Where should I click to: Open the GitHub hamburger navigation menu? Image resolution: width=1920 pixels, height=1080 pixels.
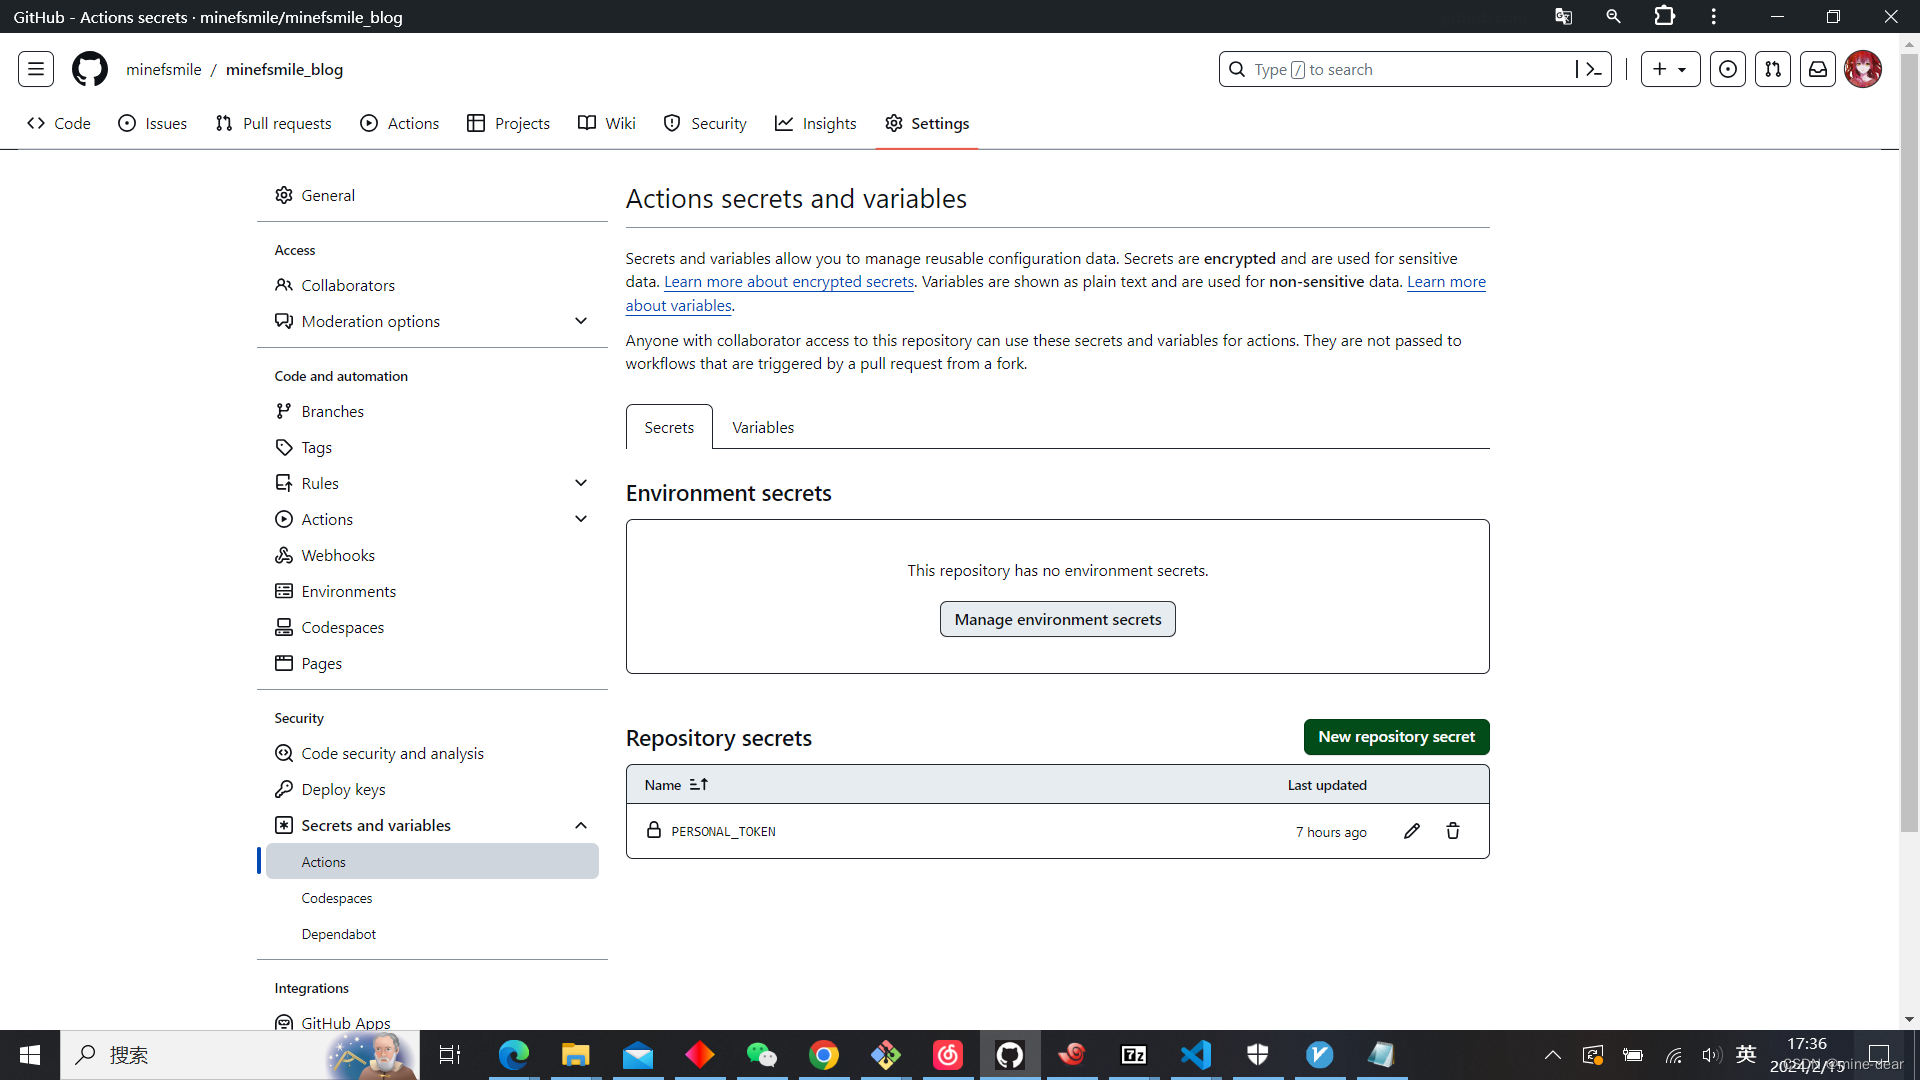36,69
